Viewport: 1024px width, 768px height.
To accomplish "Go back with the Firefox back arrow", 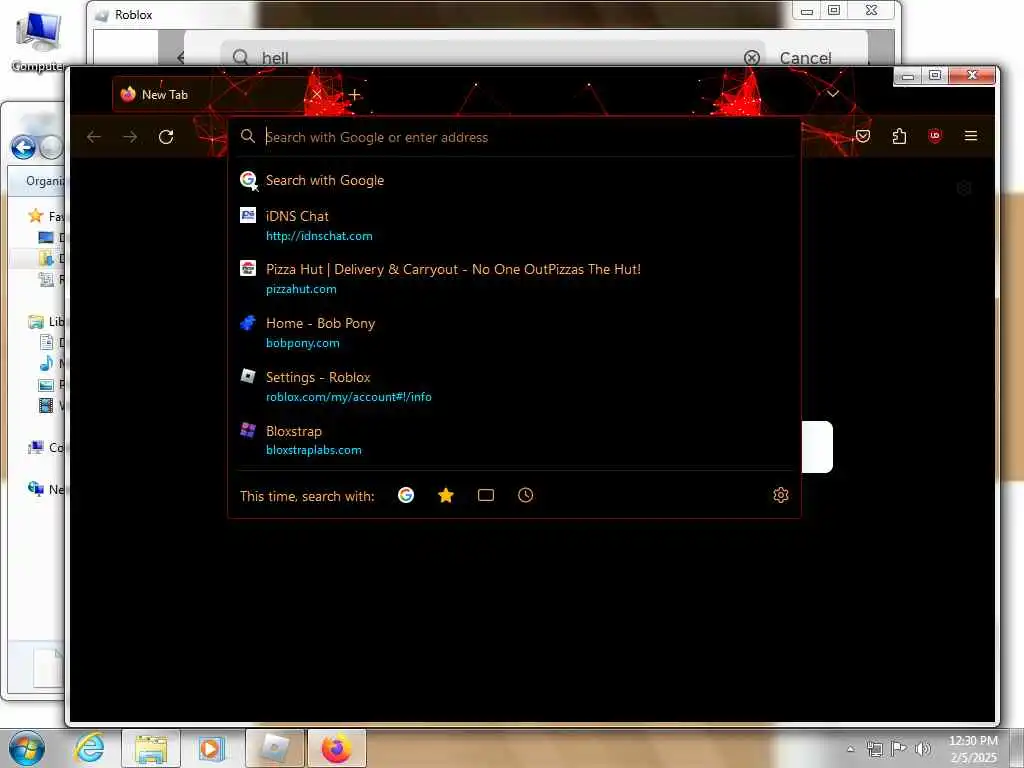I will [94, 136].
